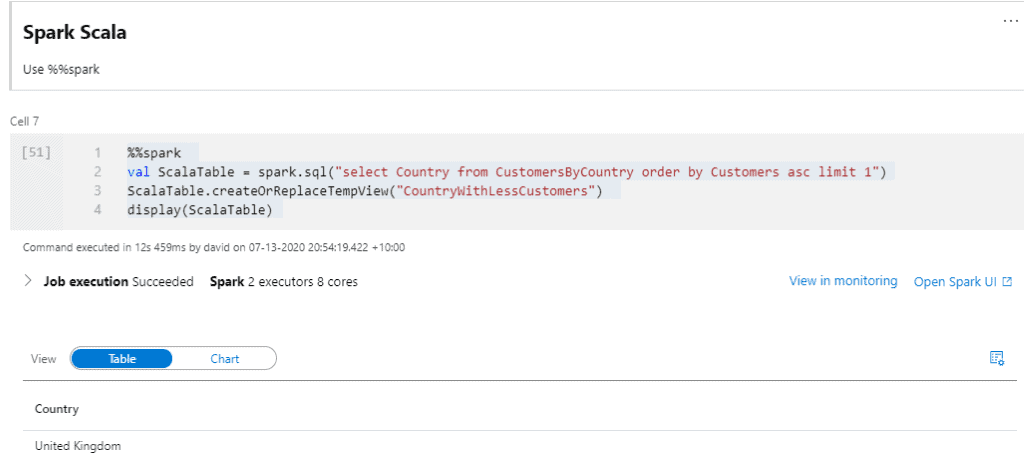Viewport: 1024px width, 476px height.
Task: Click the 'Use %%spark' markdown text
Action: pyautogui.click(x=61, y=69)
